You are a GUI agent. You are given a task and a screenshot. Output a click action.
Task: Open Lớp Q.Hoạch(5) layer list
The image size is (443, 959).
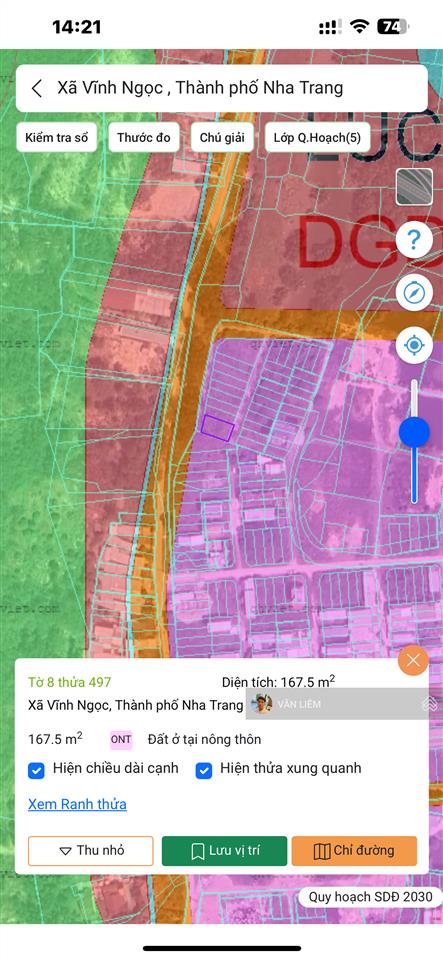tap(317, 138)
